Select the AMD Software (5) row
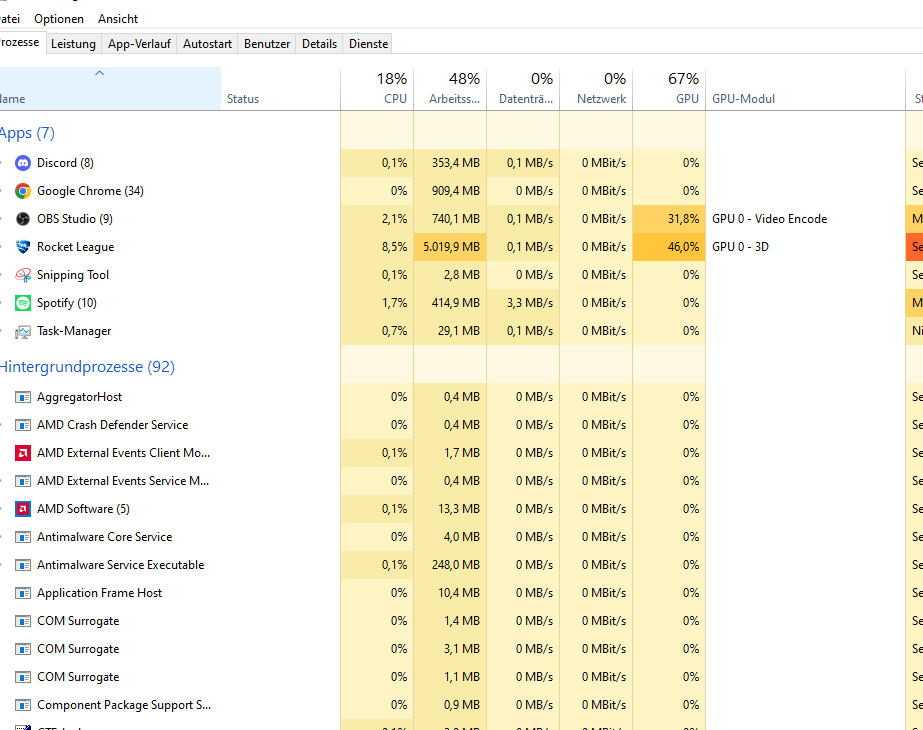 coord(462,509)
